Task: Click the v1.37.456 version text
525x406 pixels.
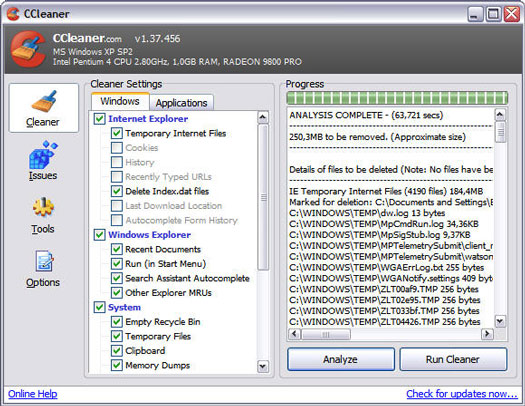Action: click(157, 39)
